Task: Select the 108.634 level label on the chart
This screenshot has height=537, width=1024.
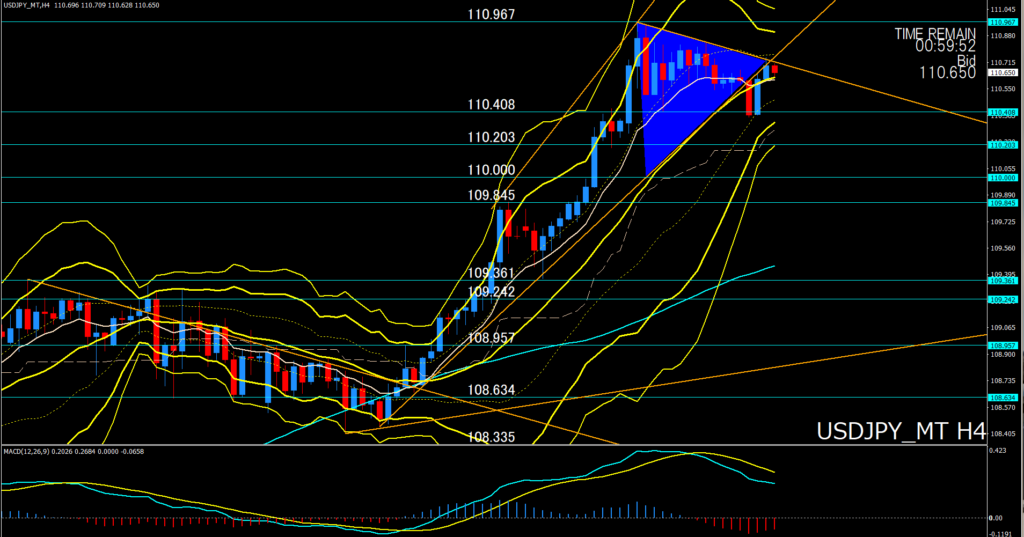Action: pos(491,390)
